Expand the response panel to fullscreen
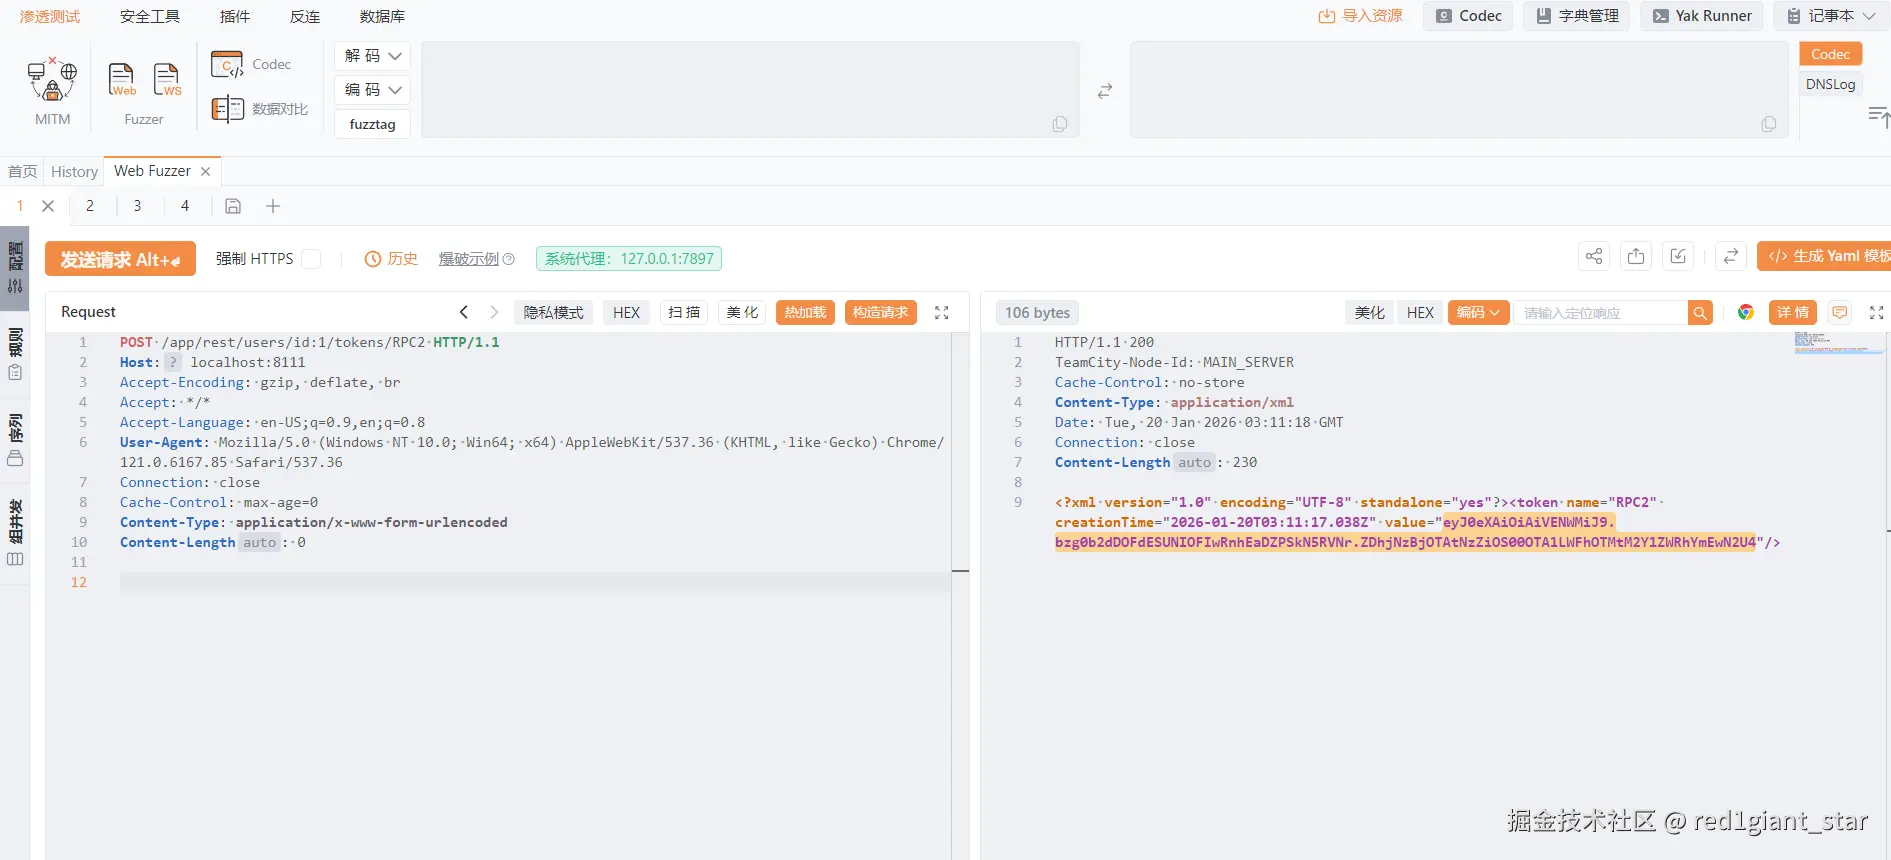The height and width of the screenshot is (860, 1891). (1877, 313)
